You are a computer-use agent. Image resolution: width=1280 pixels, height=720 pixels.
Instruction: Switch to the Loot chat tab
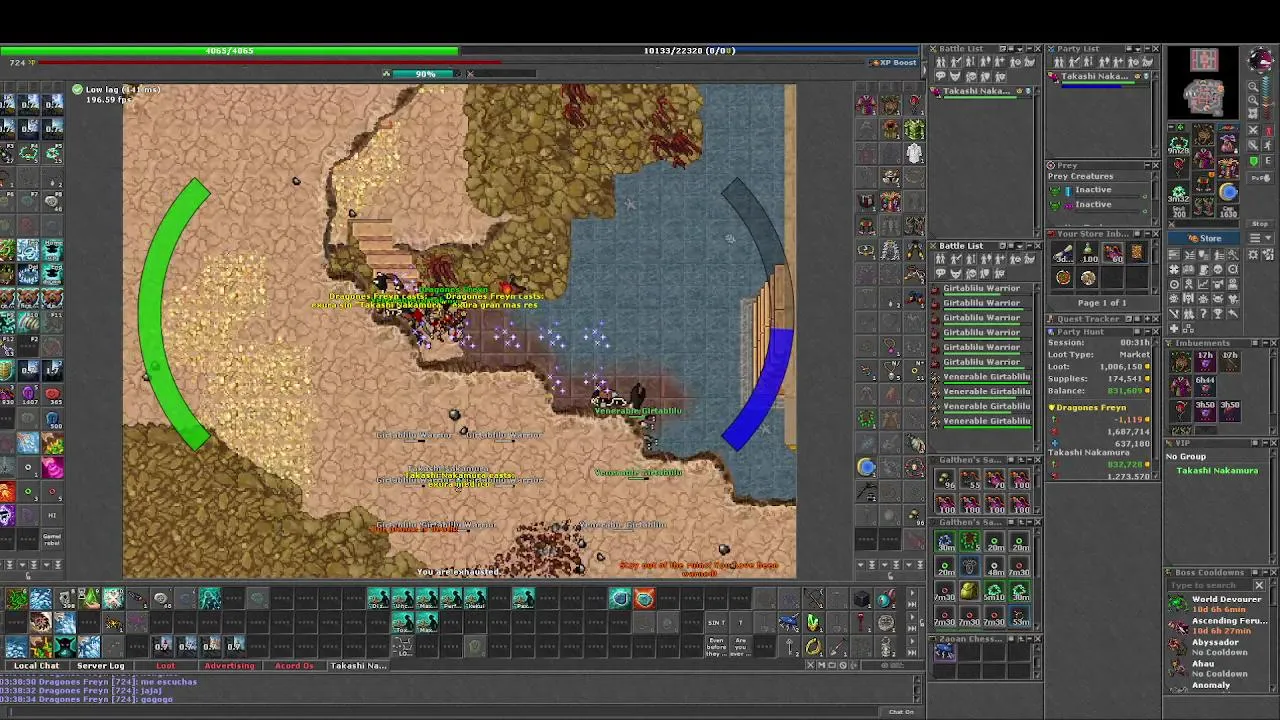click(x=165, y=665)
